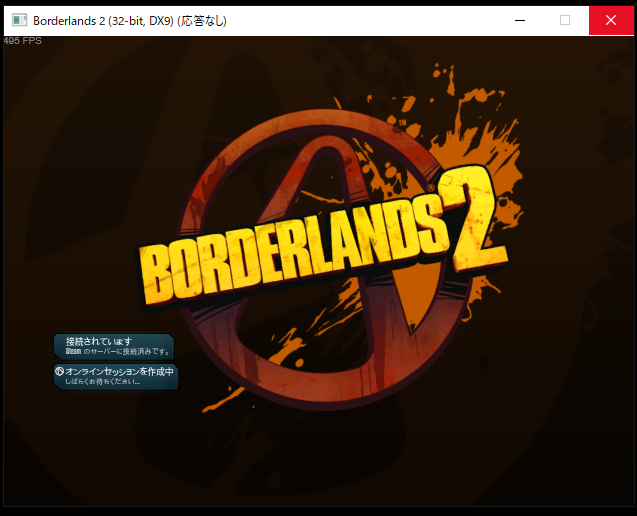
Task: Click the spinner icon on the session notification
Action: pyautogui.click(x=59, y=371)
